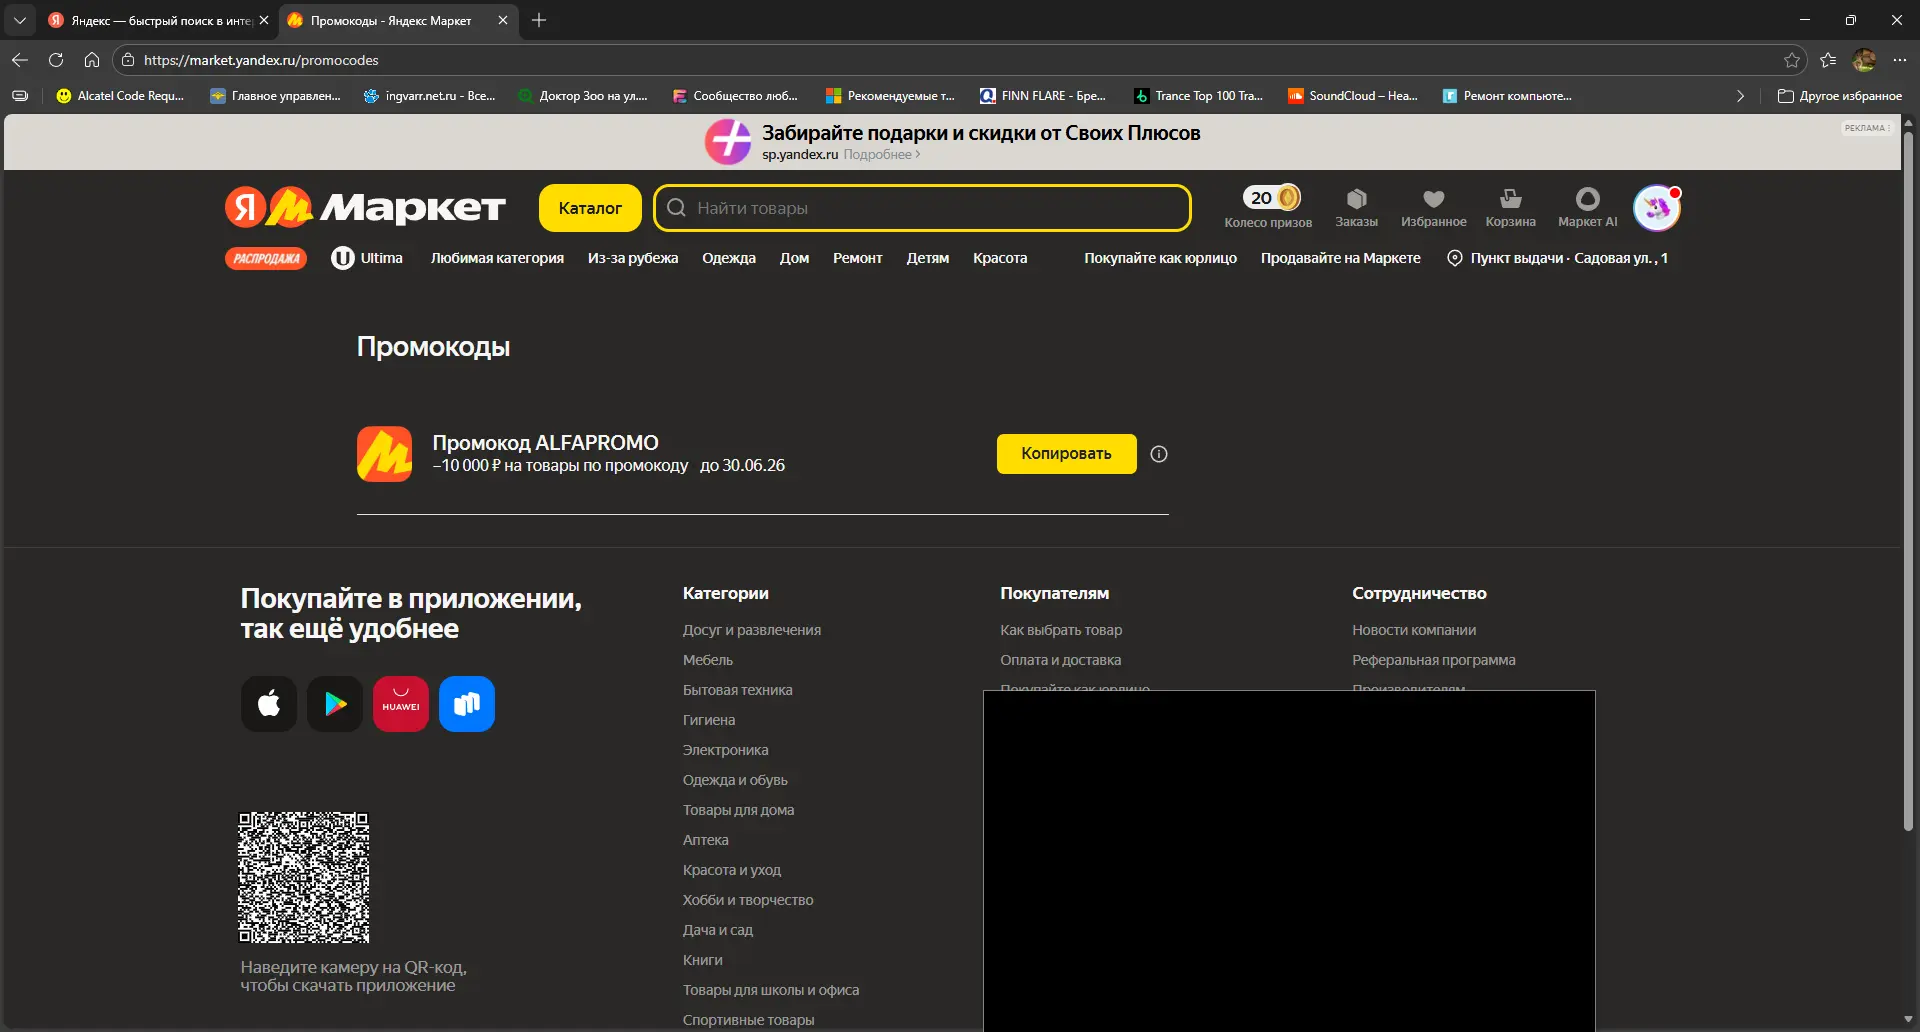Open the Оплата и доставка link

pos(1061,660)
